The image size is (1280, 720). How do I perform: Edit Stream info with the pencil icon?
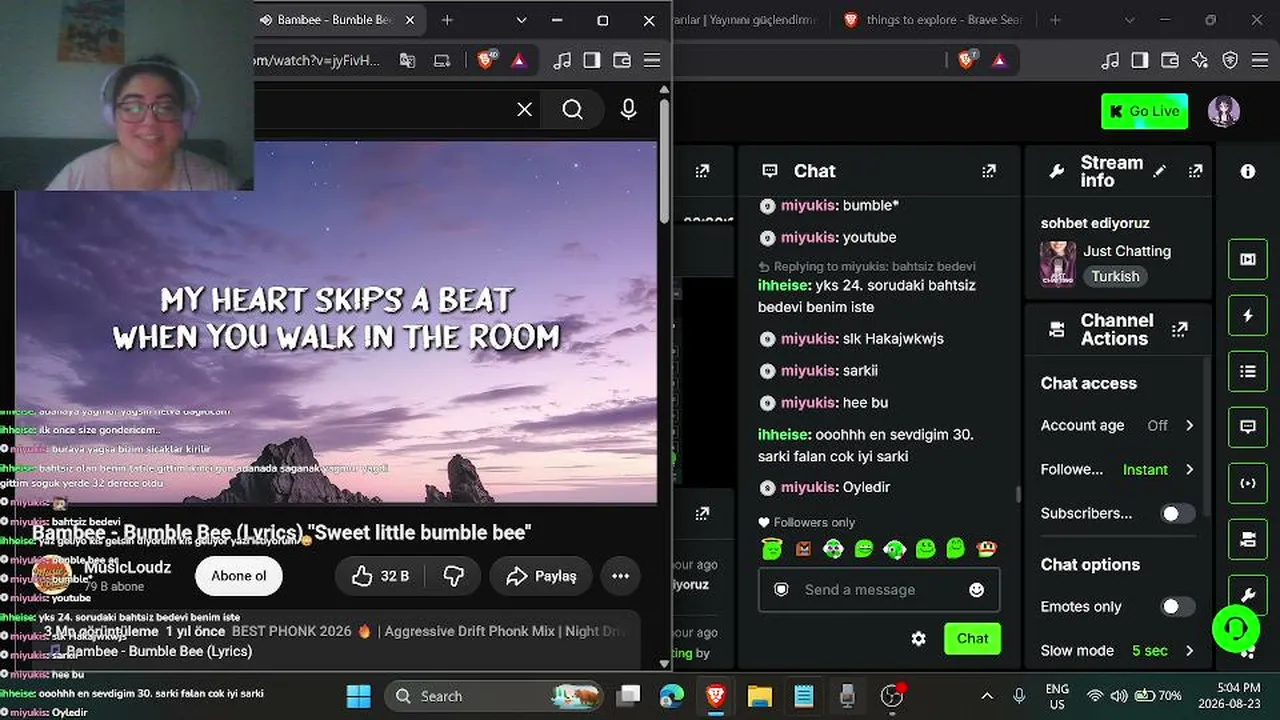(x=1159, y=171)
